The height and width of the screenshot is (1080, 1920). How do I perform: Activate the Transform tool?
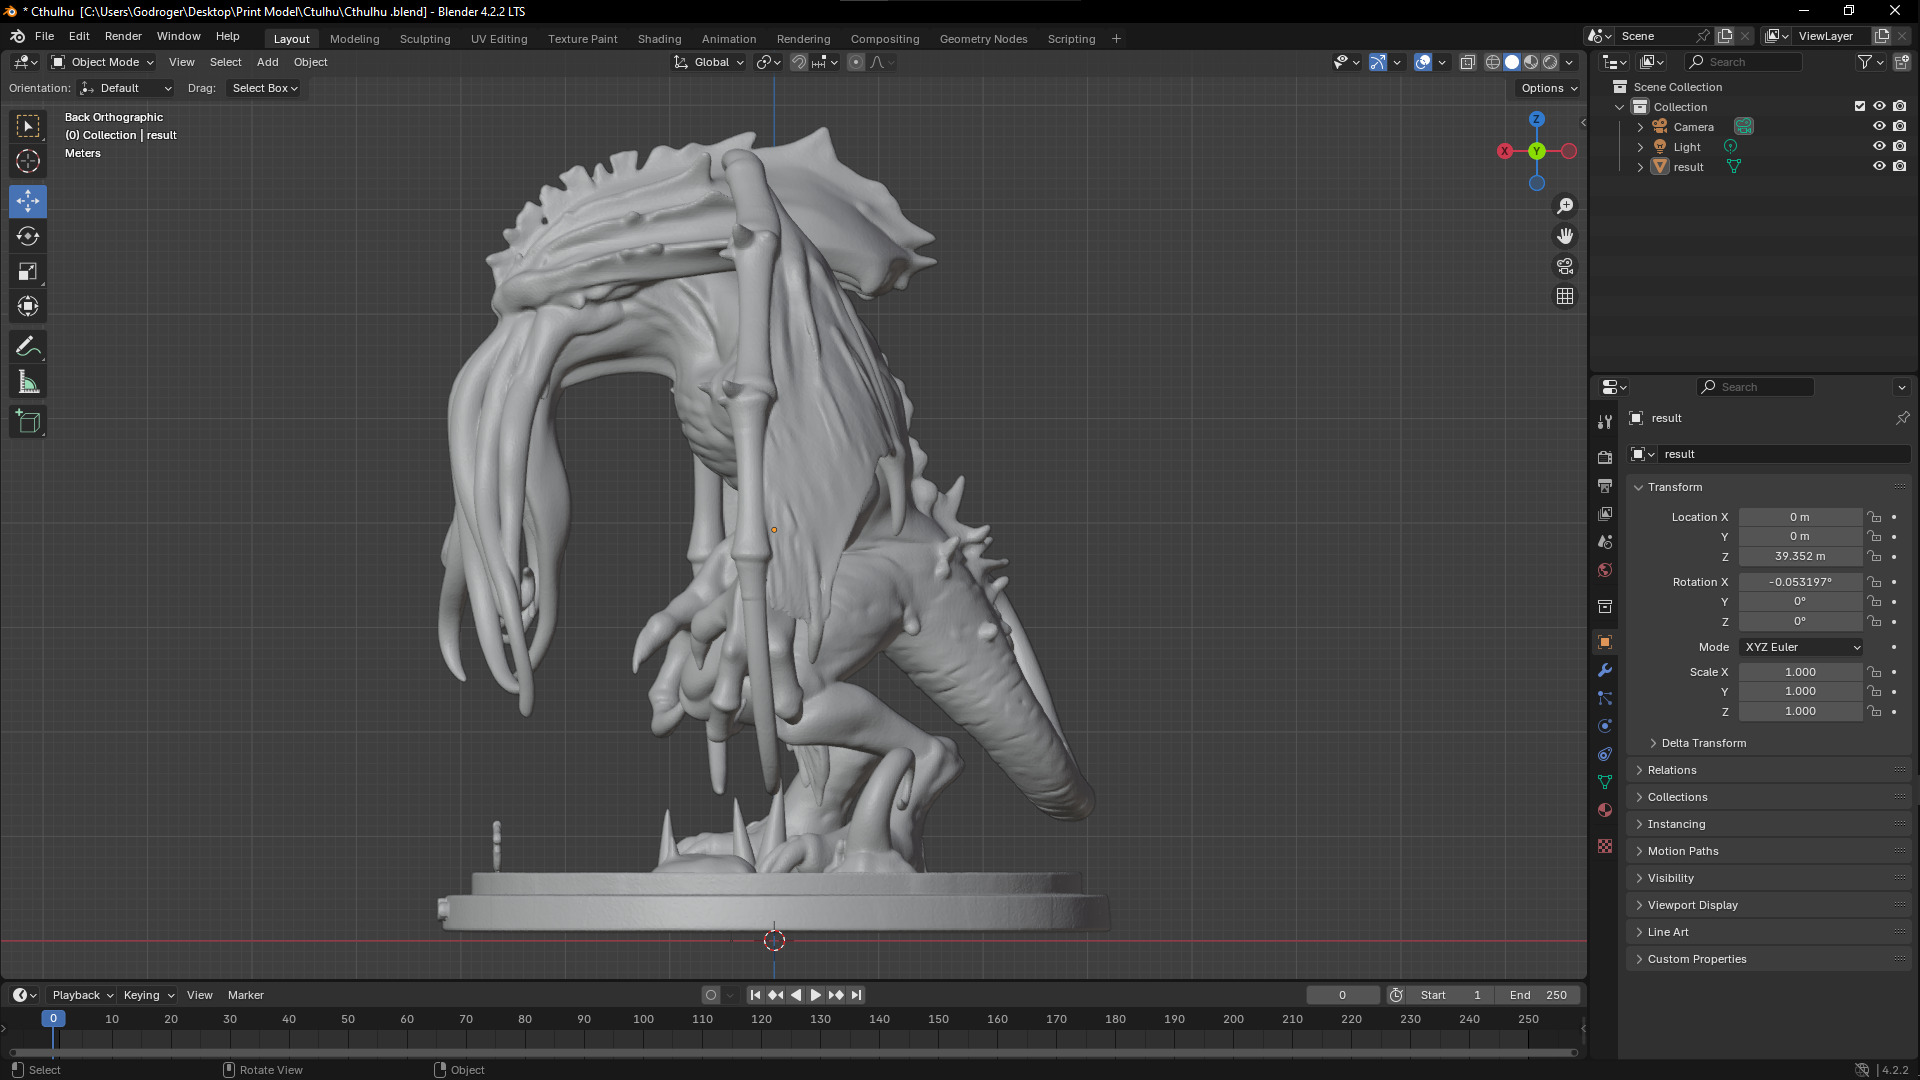click(x=28, y=306)
